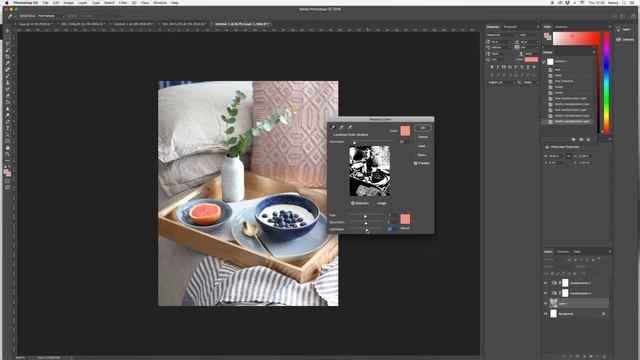
Task: Click the Background layer lock icon
Action: tap(603, 314)
